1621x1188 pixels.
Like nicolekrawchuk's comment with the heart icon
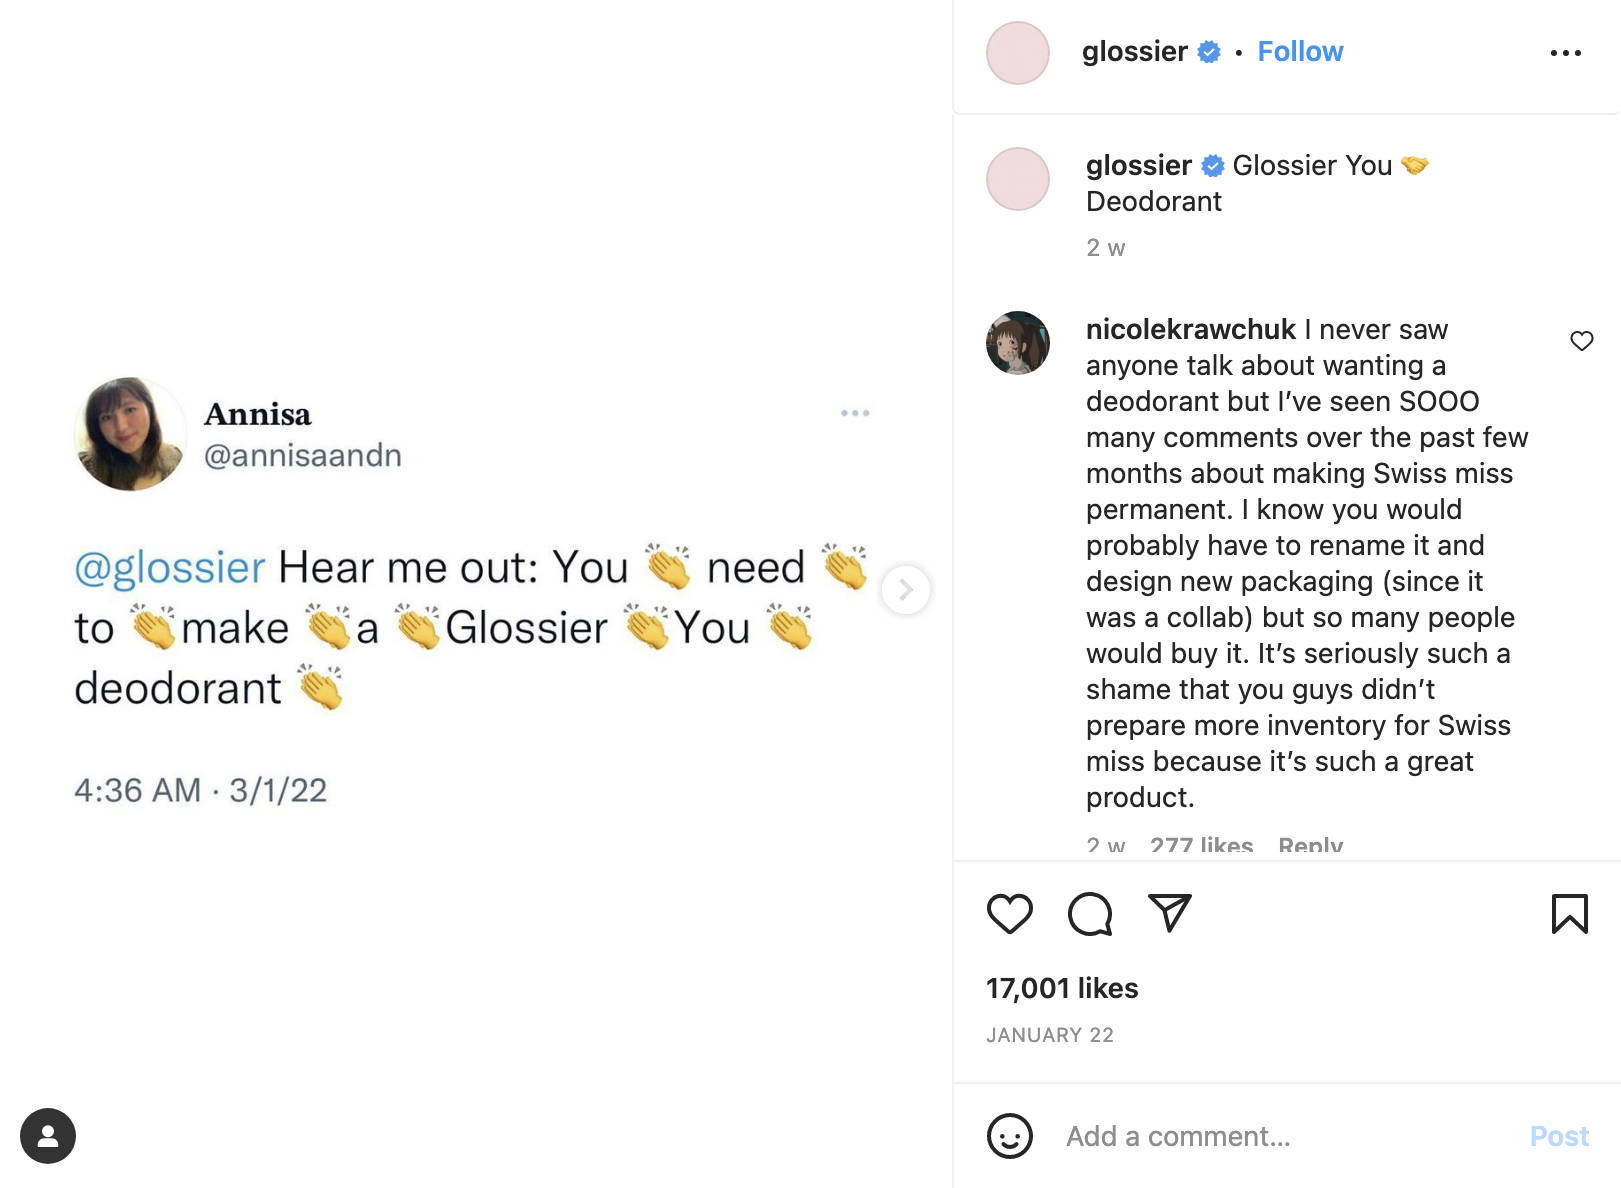[1582, 341]
